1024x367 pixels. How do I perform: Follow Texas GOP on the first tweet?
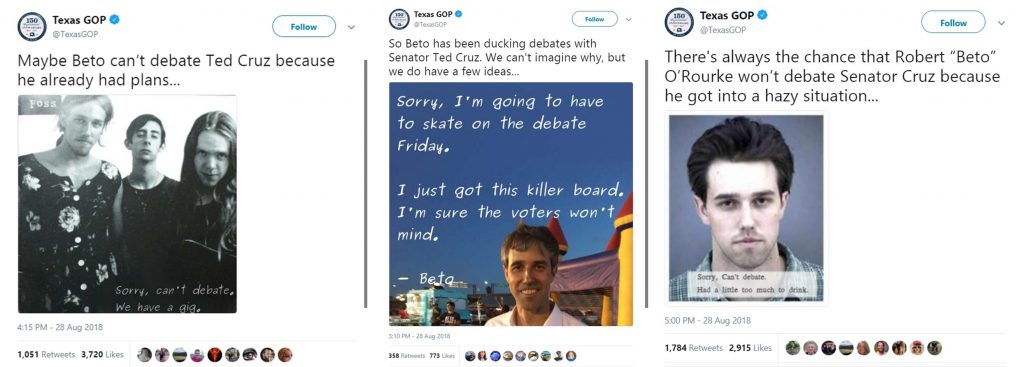click(304, 26)
